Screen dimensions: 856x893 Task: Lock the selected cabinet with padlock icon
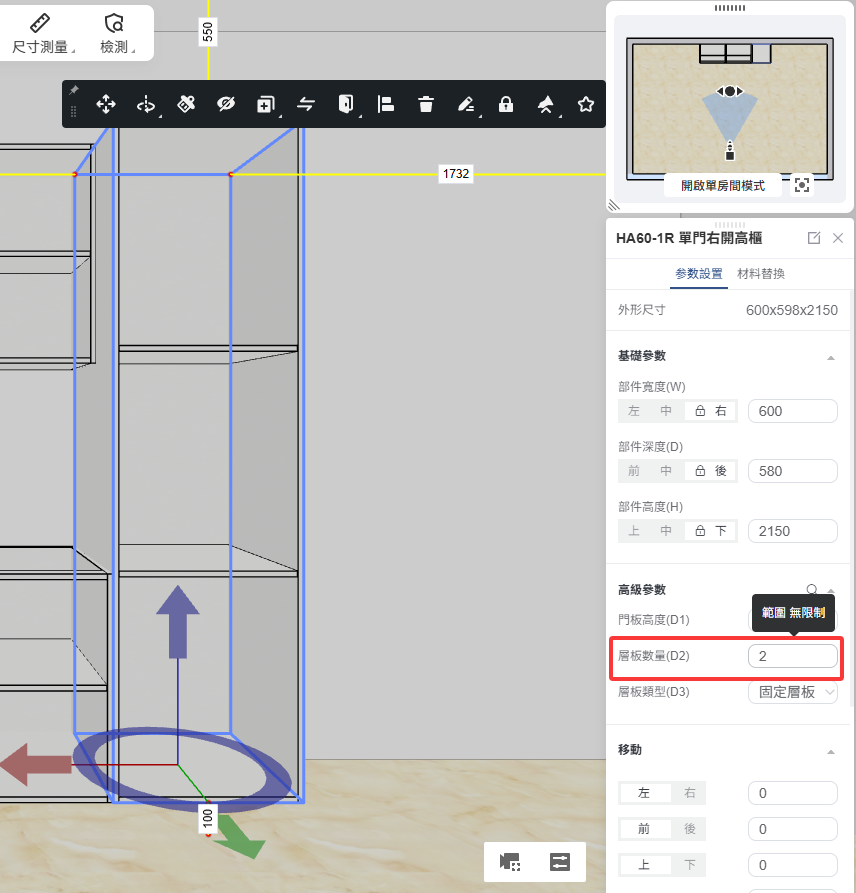pyautogui.click(x=506, y=104)
